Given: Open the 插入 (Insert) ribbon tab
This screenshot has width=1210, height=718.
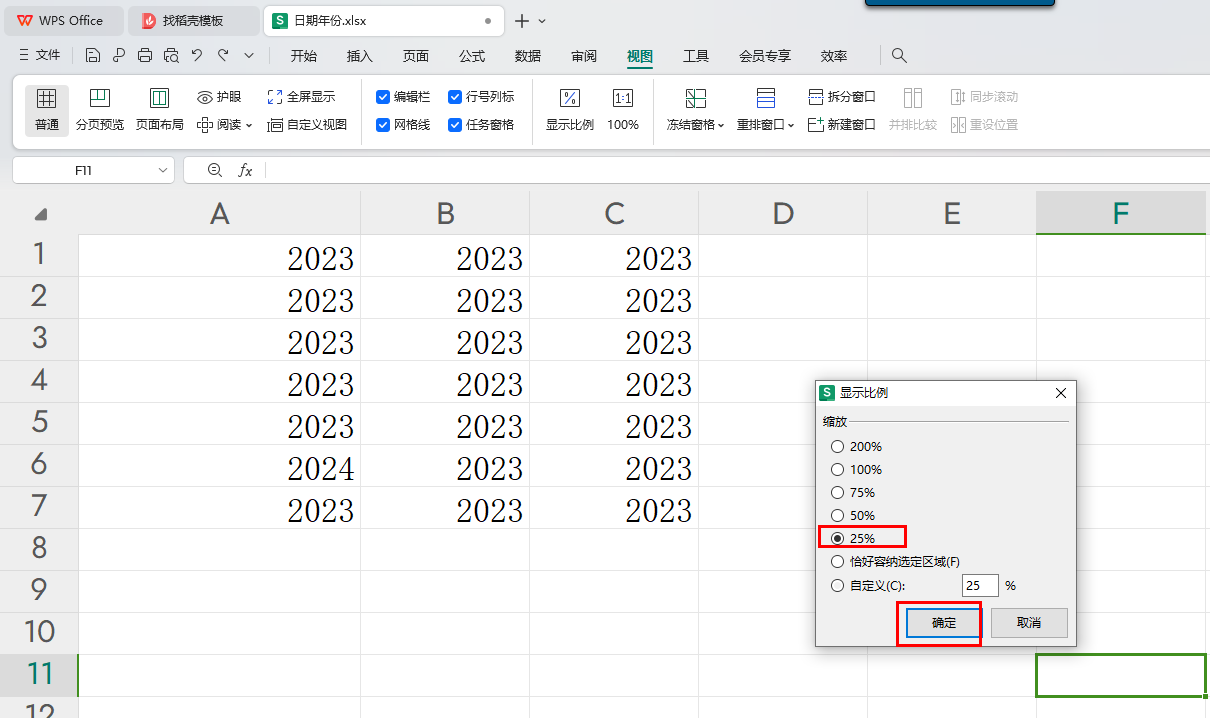Looking at the screenshot, I should coord(360,56).
